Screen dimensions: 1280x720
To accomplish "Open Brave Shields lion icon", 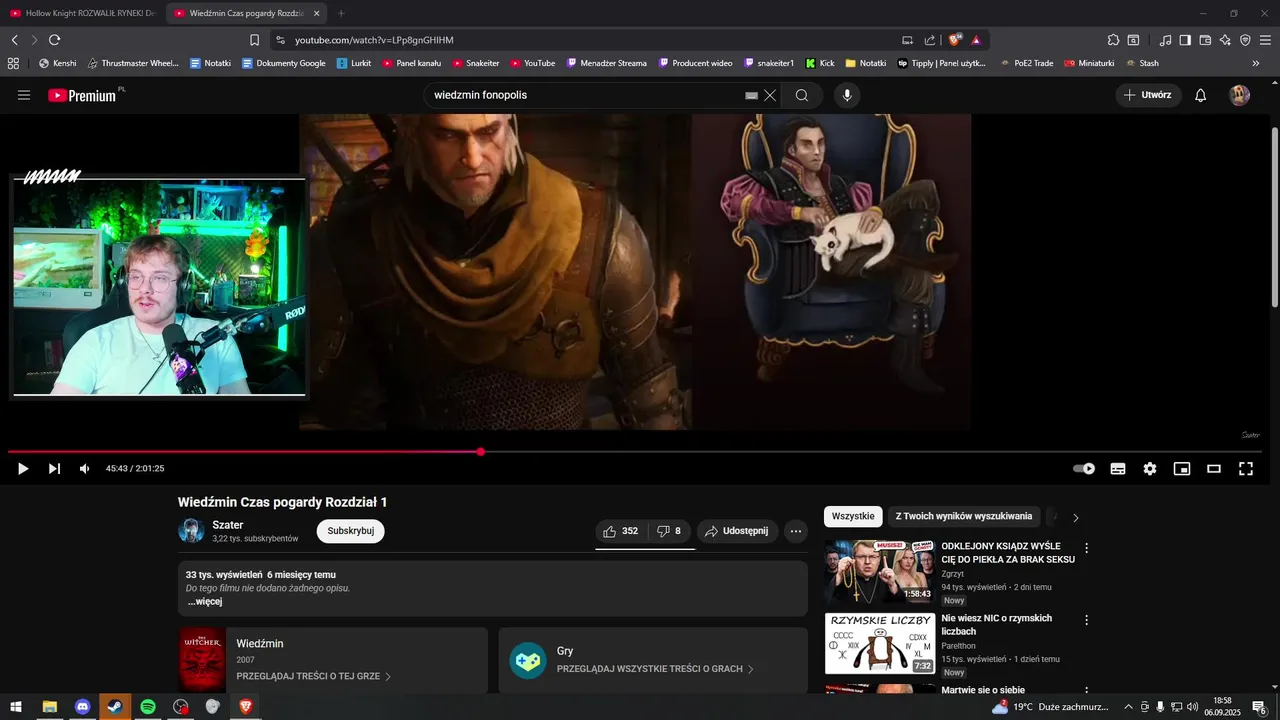I will click(x=955, y=40).
